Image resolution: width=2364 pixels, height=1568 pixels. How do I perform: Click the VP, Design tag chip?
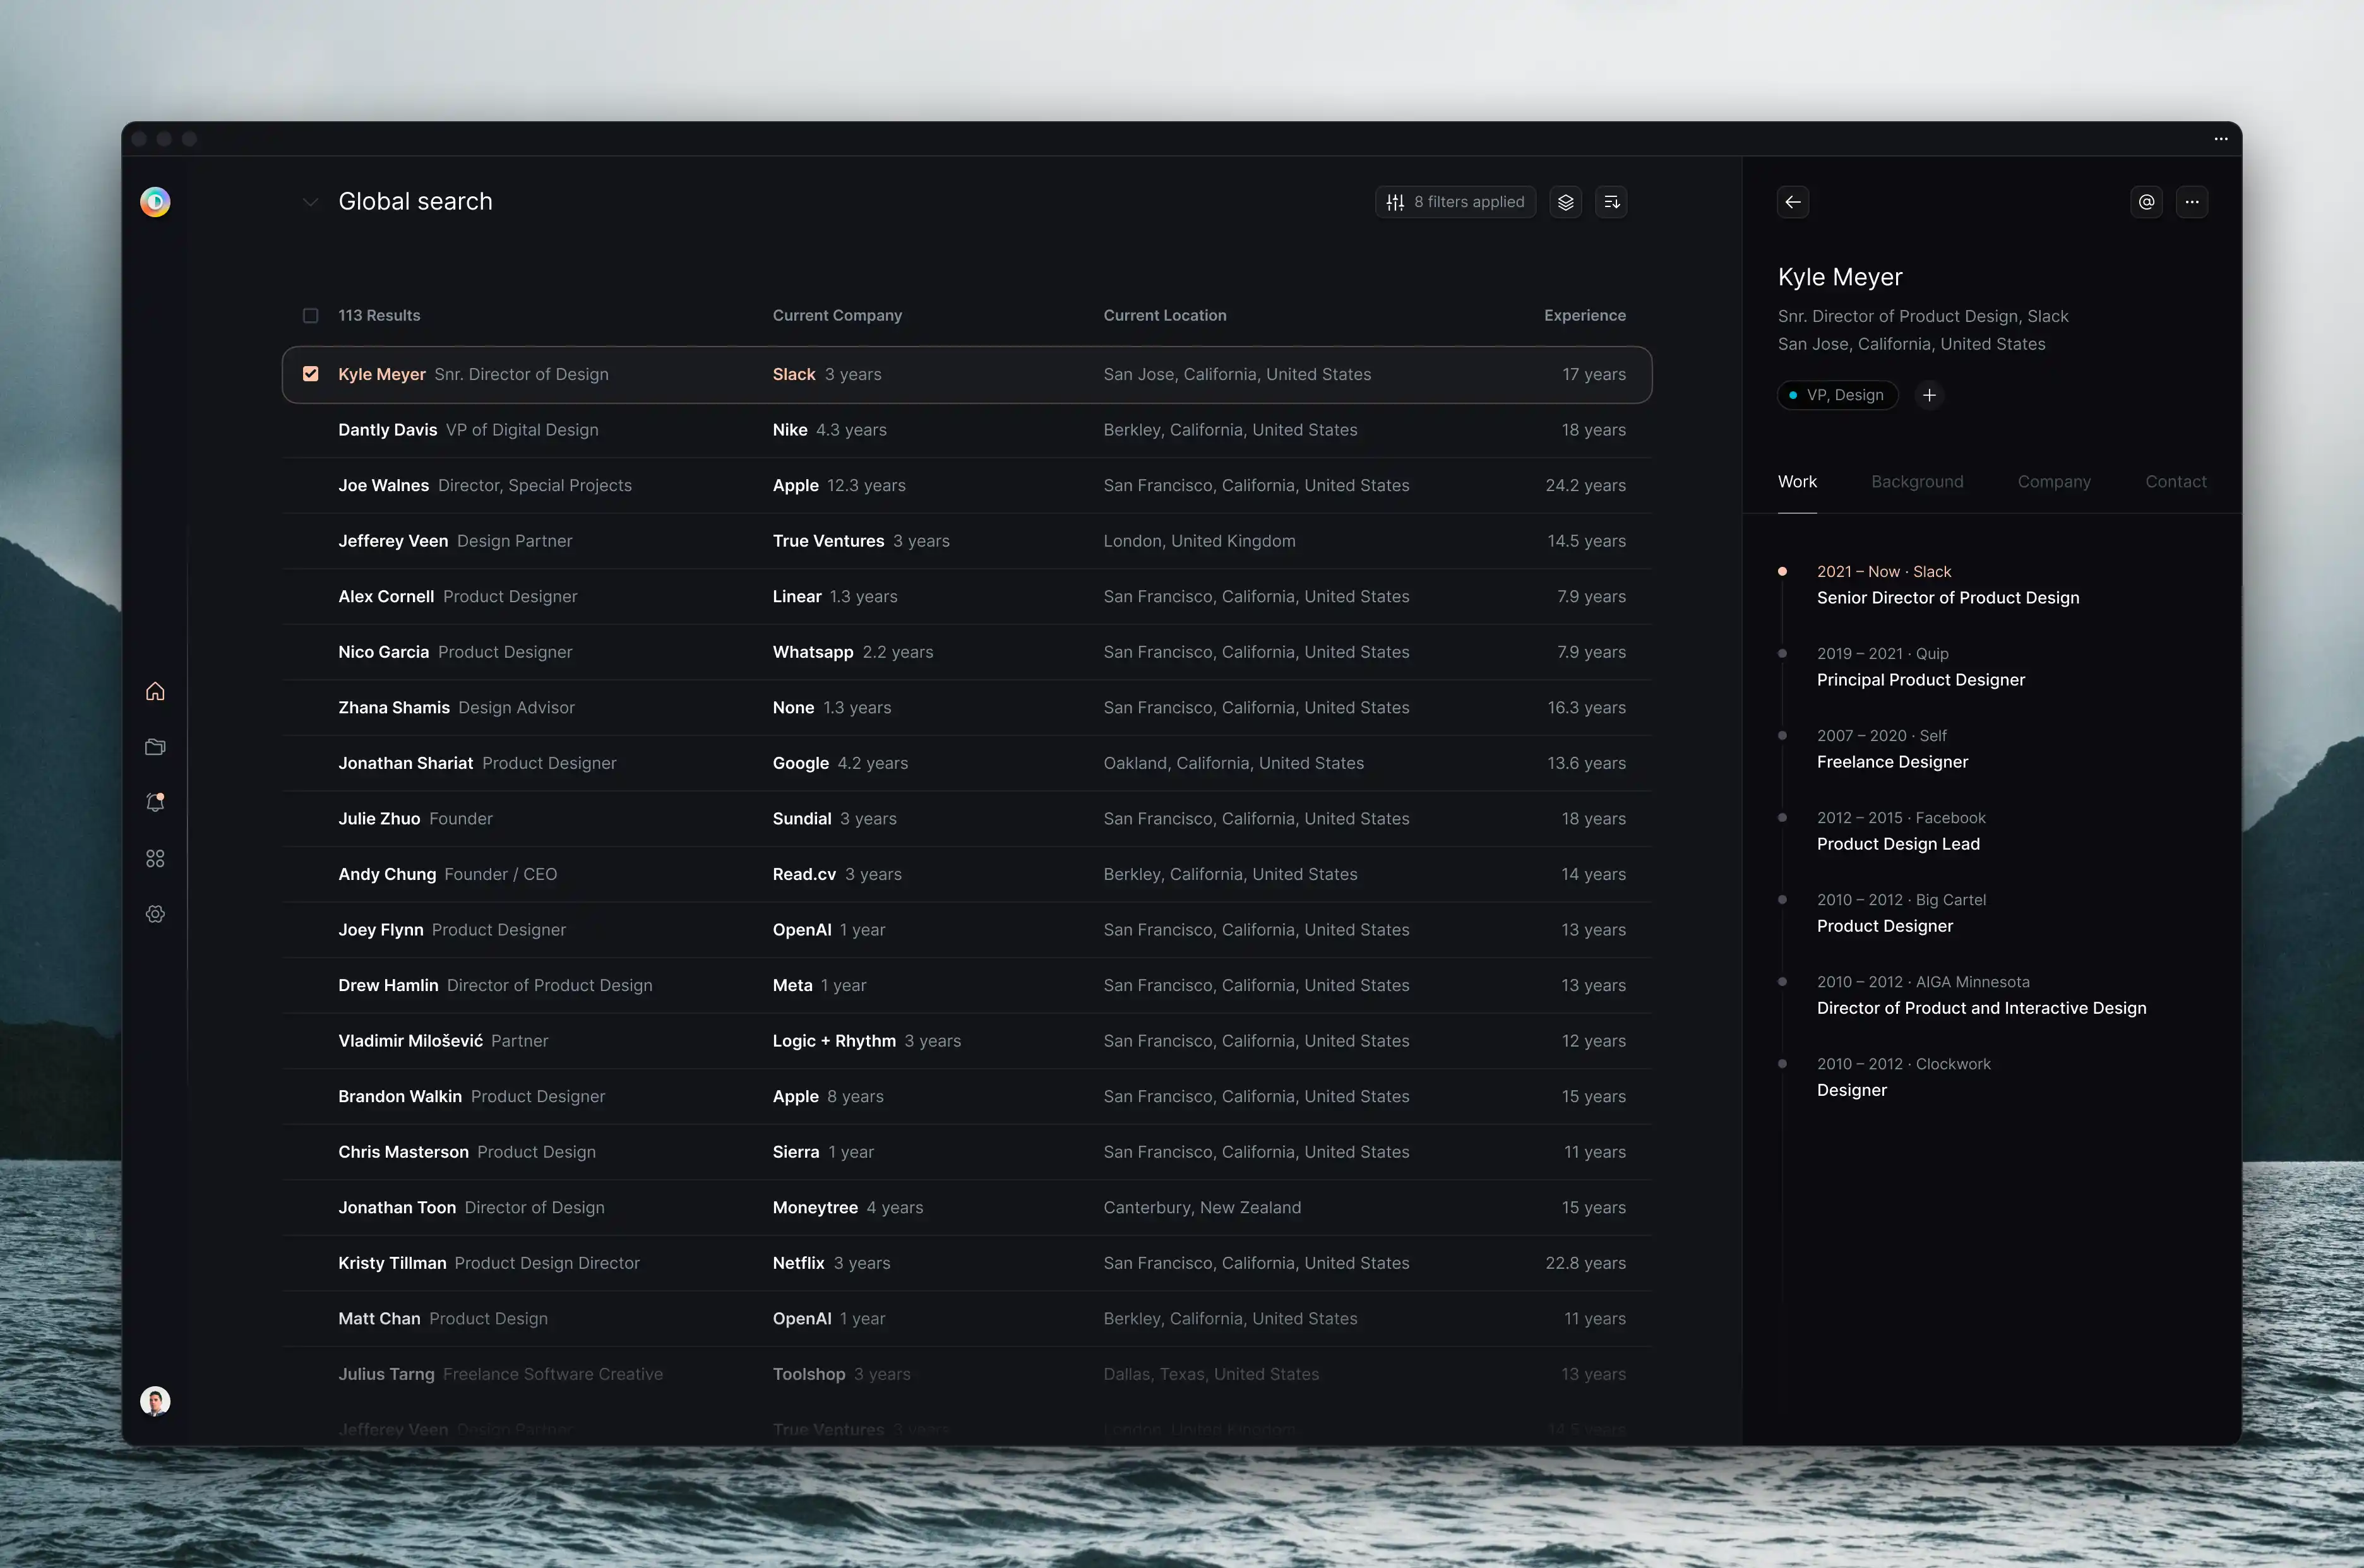(1837, 395)
